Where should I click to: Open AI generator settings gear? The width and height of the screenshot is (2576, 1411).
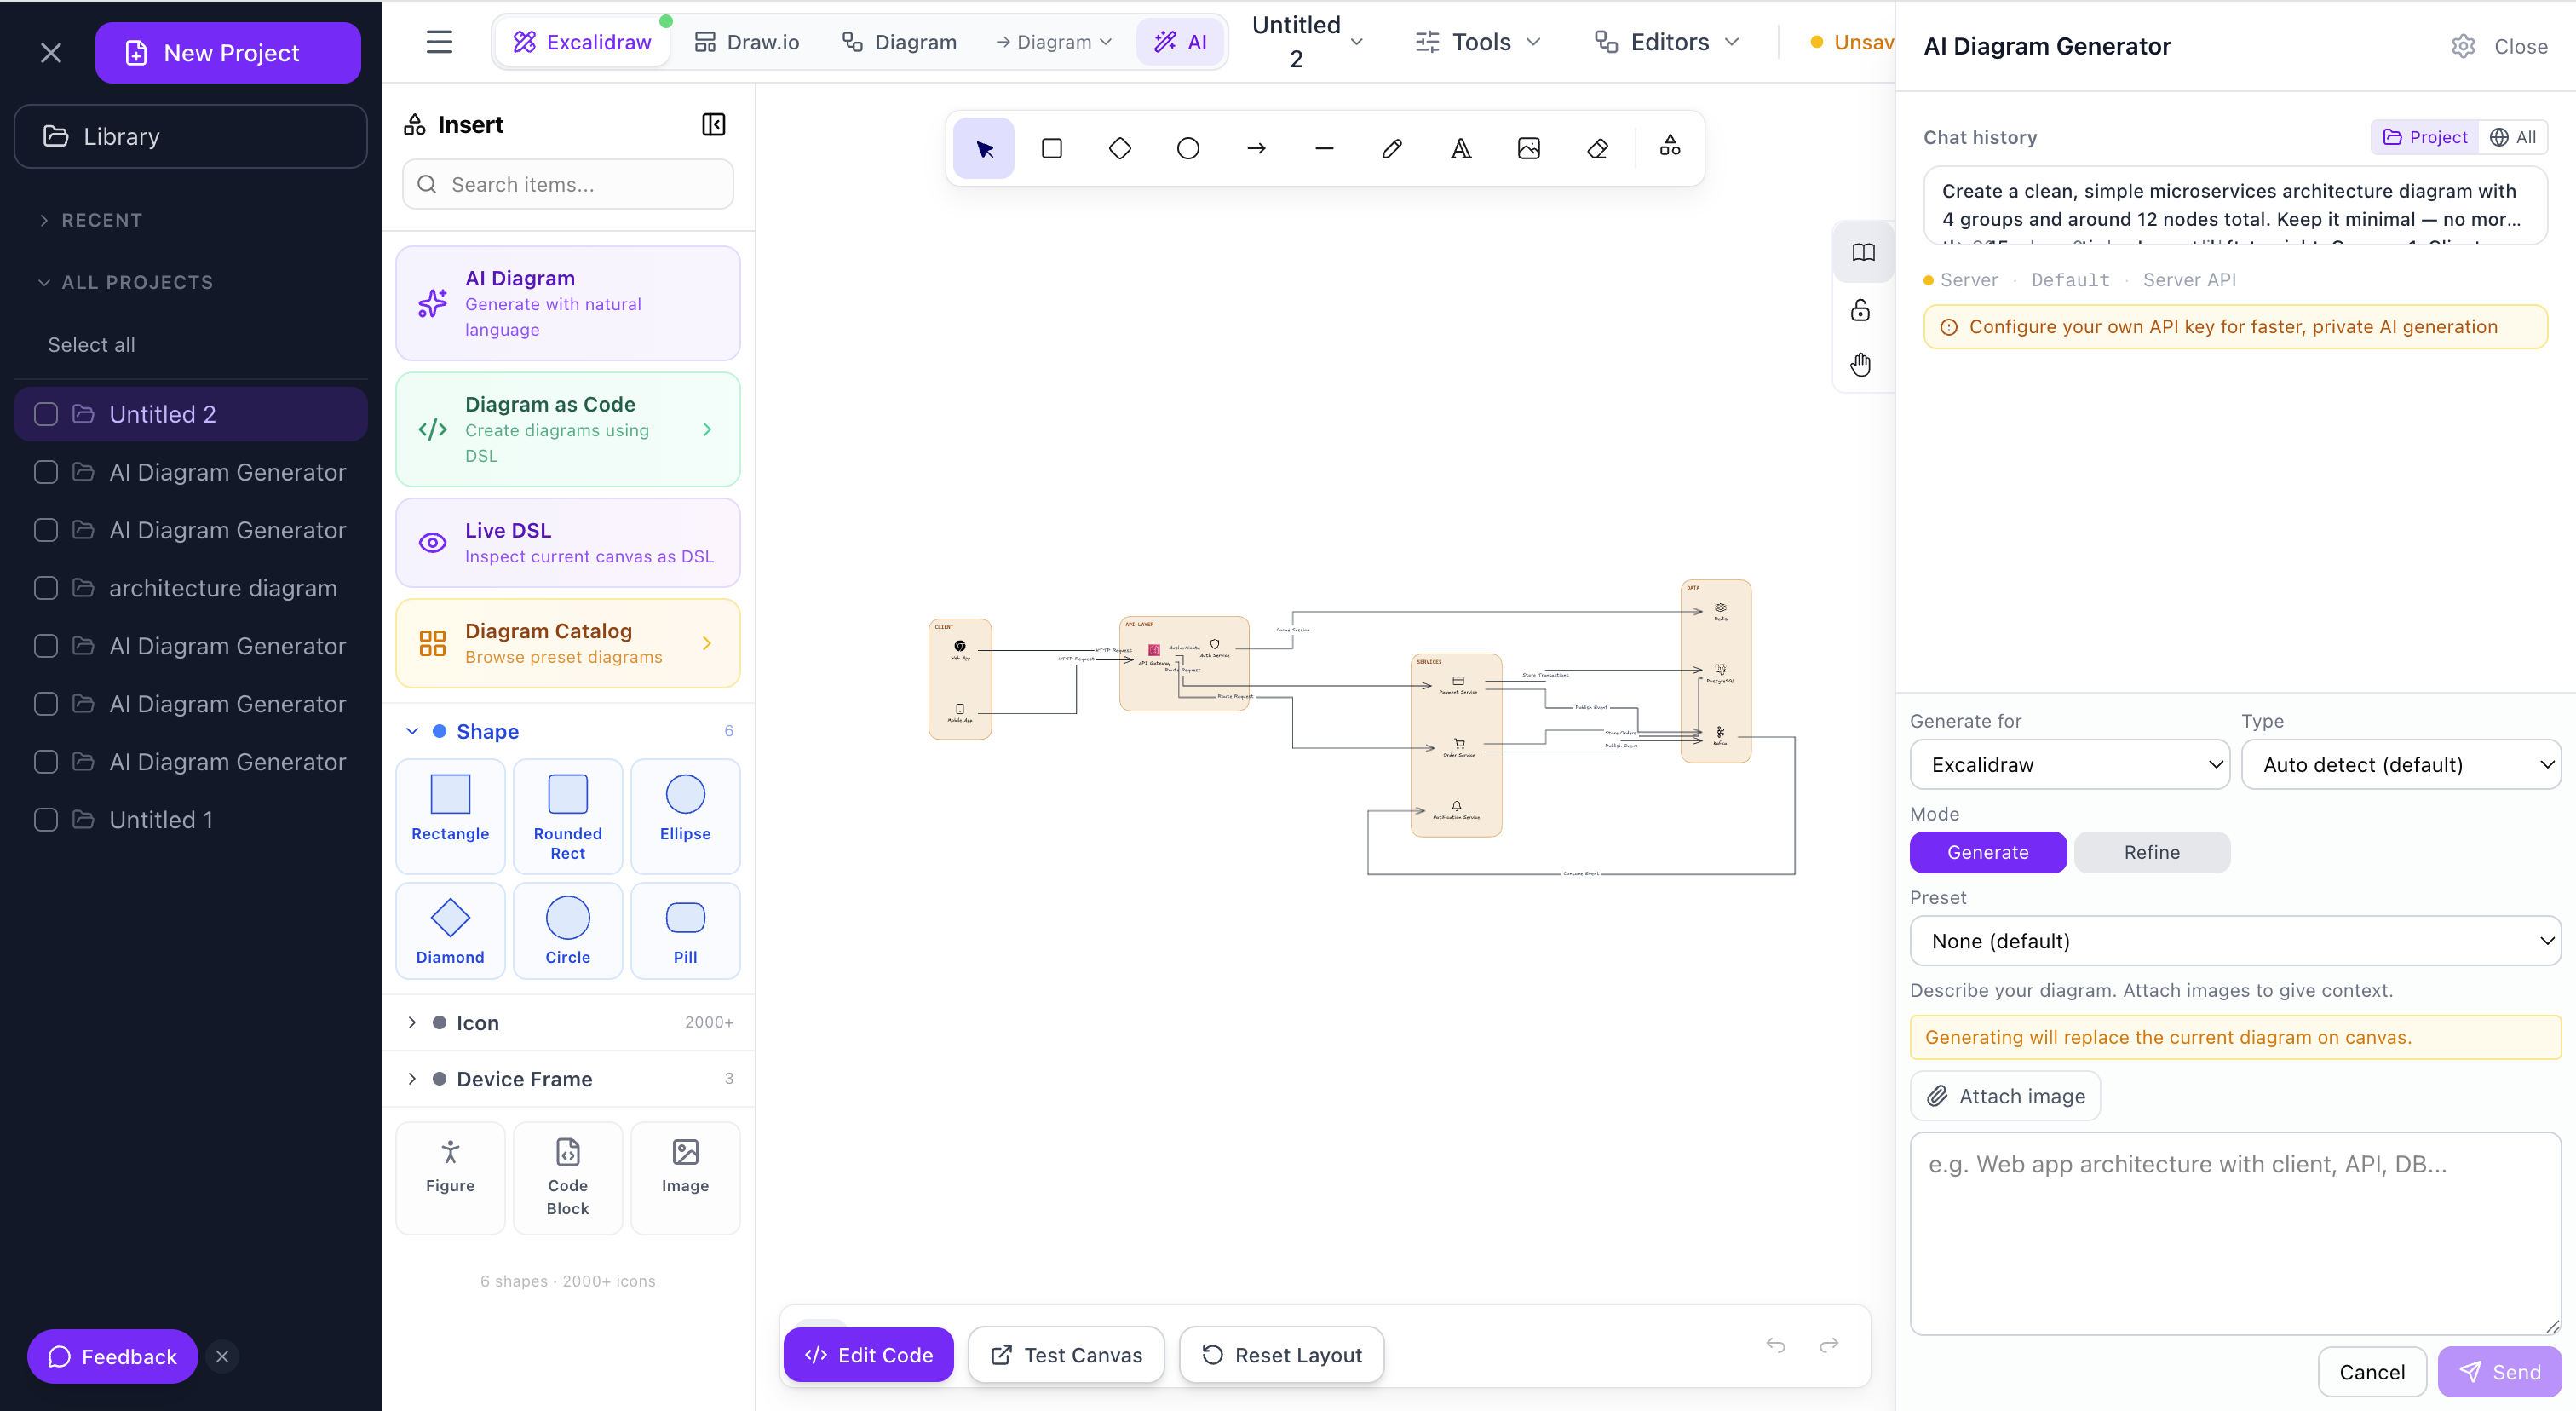[2463, 47]
